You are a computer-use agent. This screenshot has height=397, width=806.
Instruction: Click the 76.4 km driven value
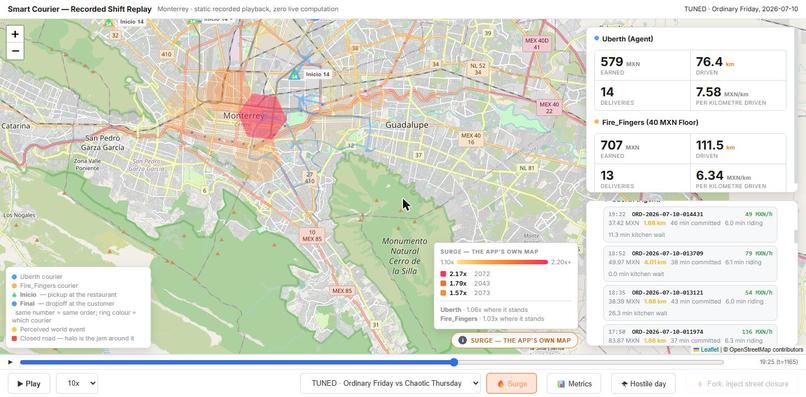click(x=709, y=62)
